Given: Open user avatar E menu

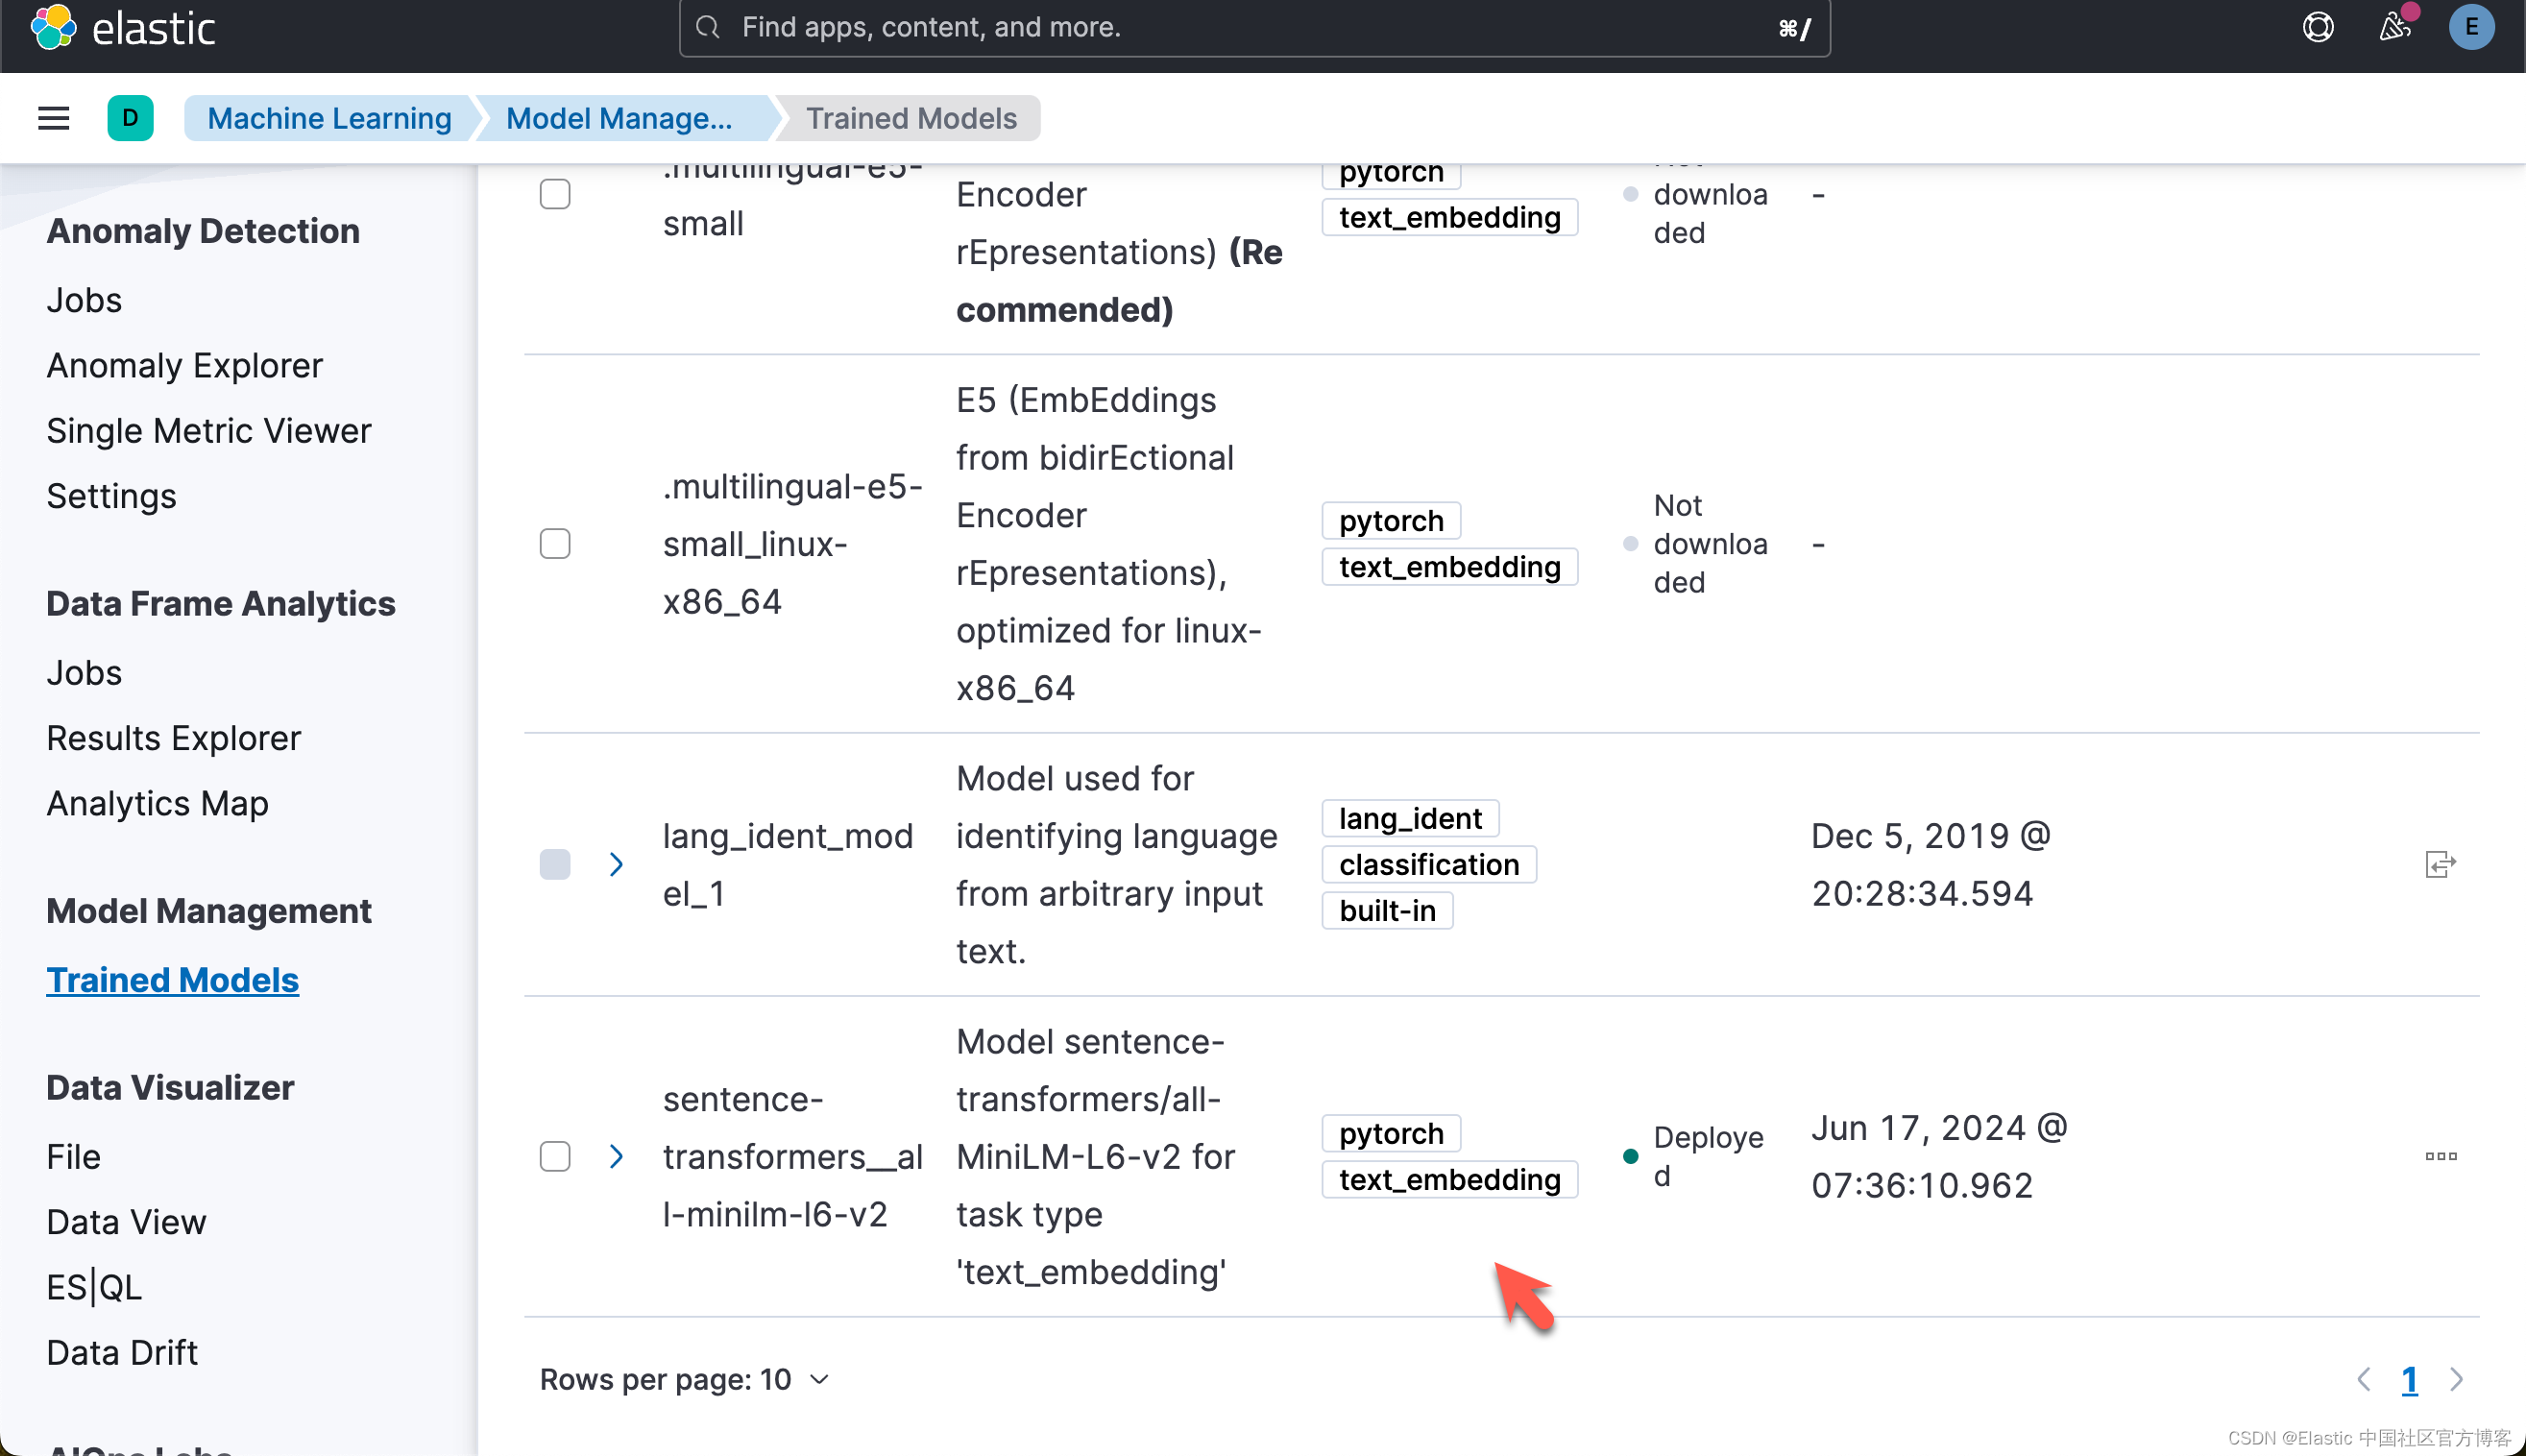Looking at the screenshot, I should (x=2470, y=27).
